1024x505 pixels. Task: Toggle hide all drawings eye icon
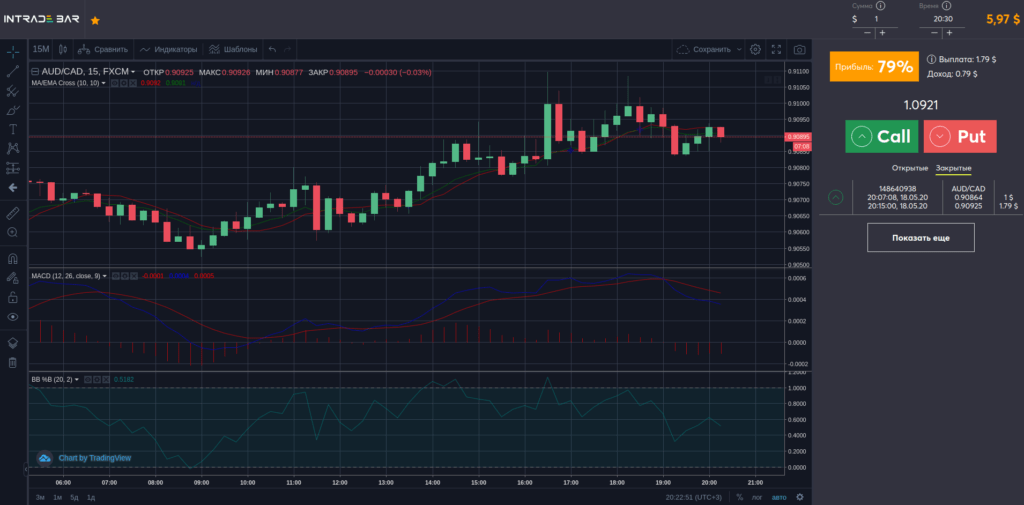[13, 316]
